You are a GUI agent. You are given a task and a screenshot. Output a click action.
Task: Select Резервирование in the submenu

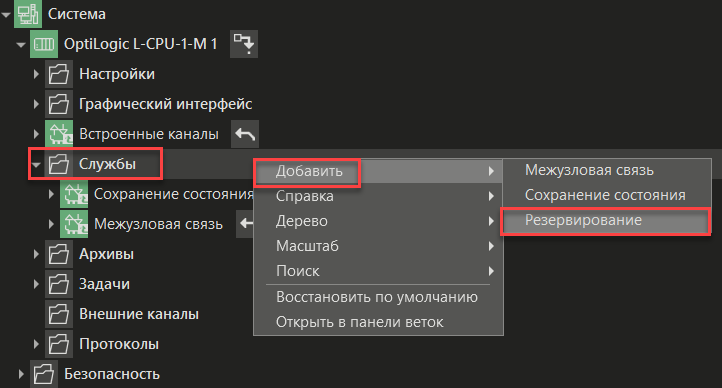click(607, 220)
